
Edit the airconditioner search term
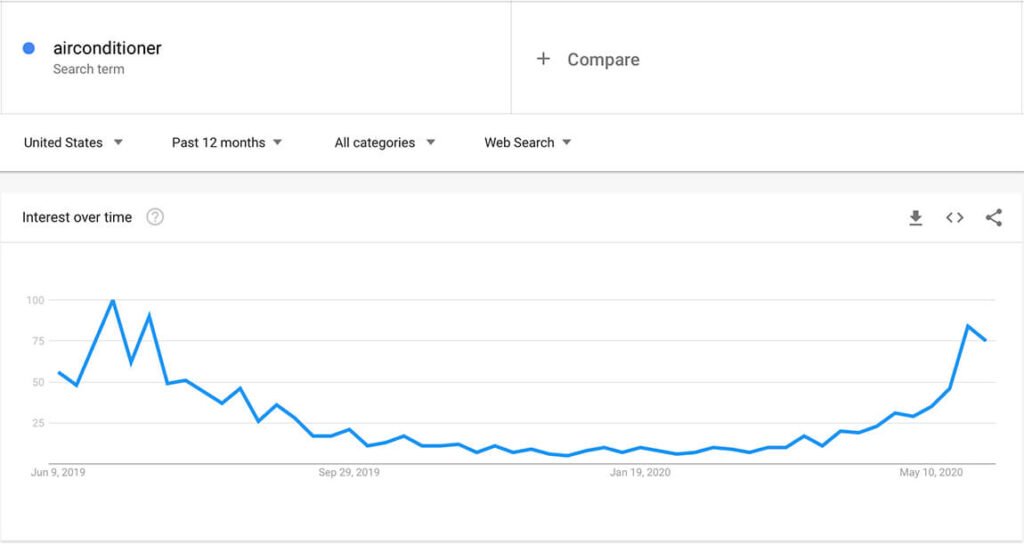[x=107, y=48]
